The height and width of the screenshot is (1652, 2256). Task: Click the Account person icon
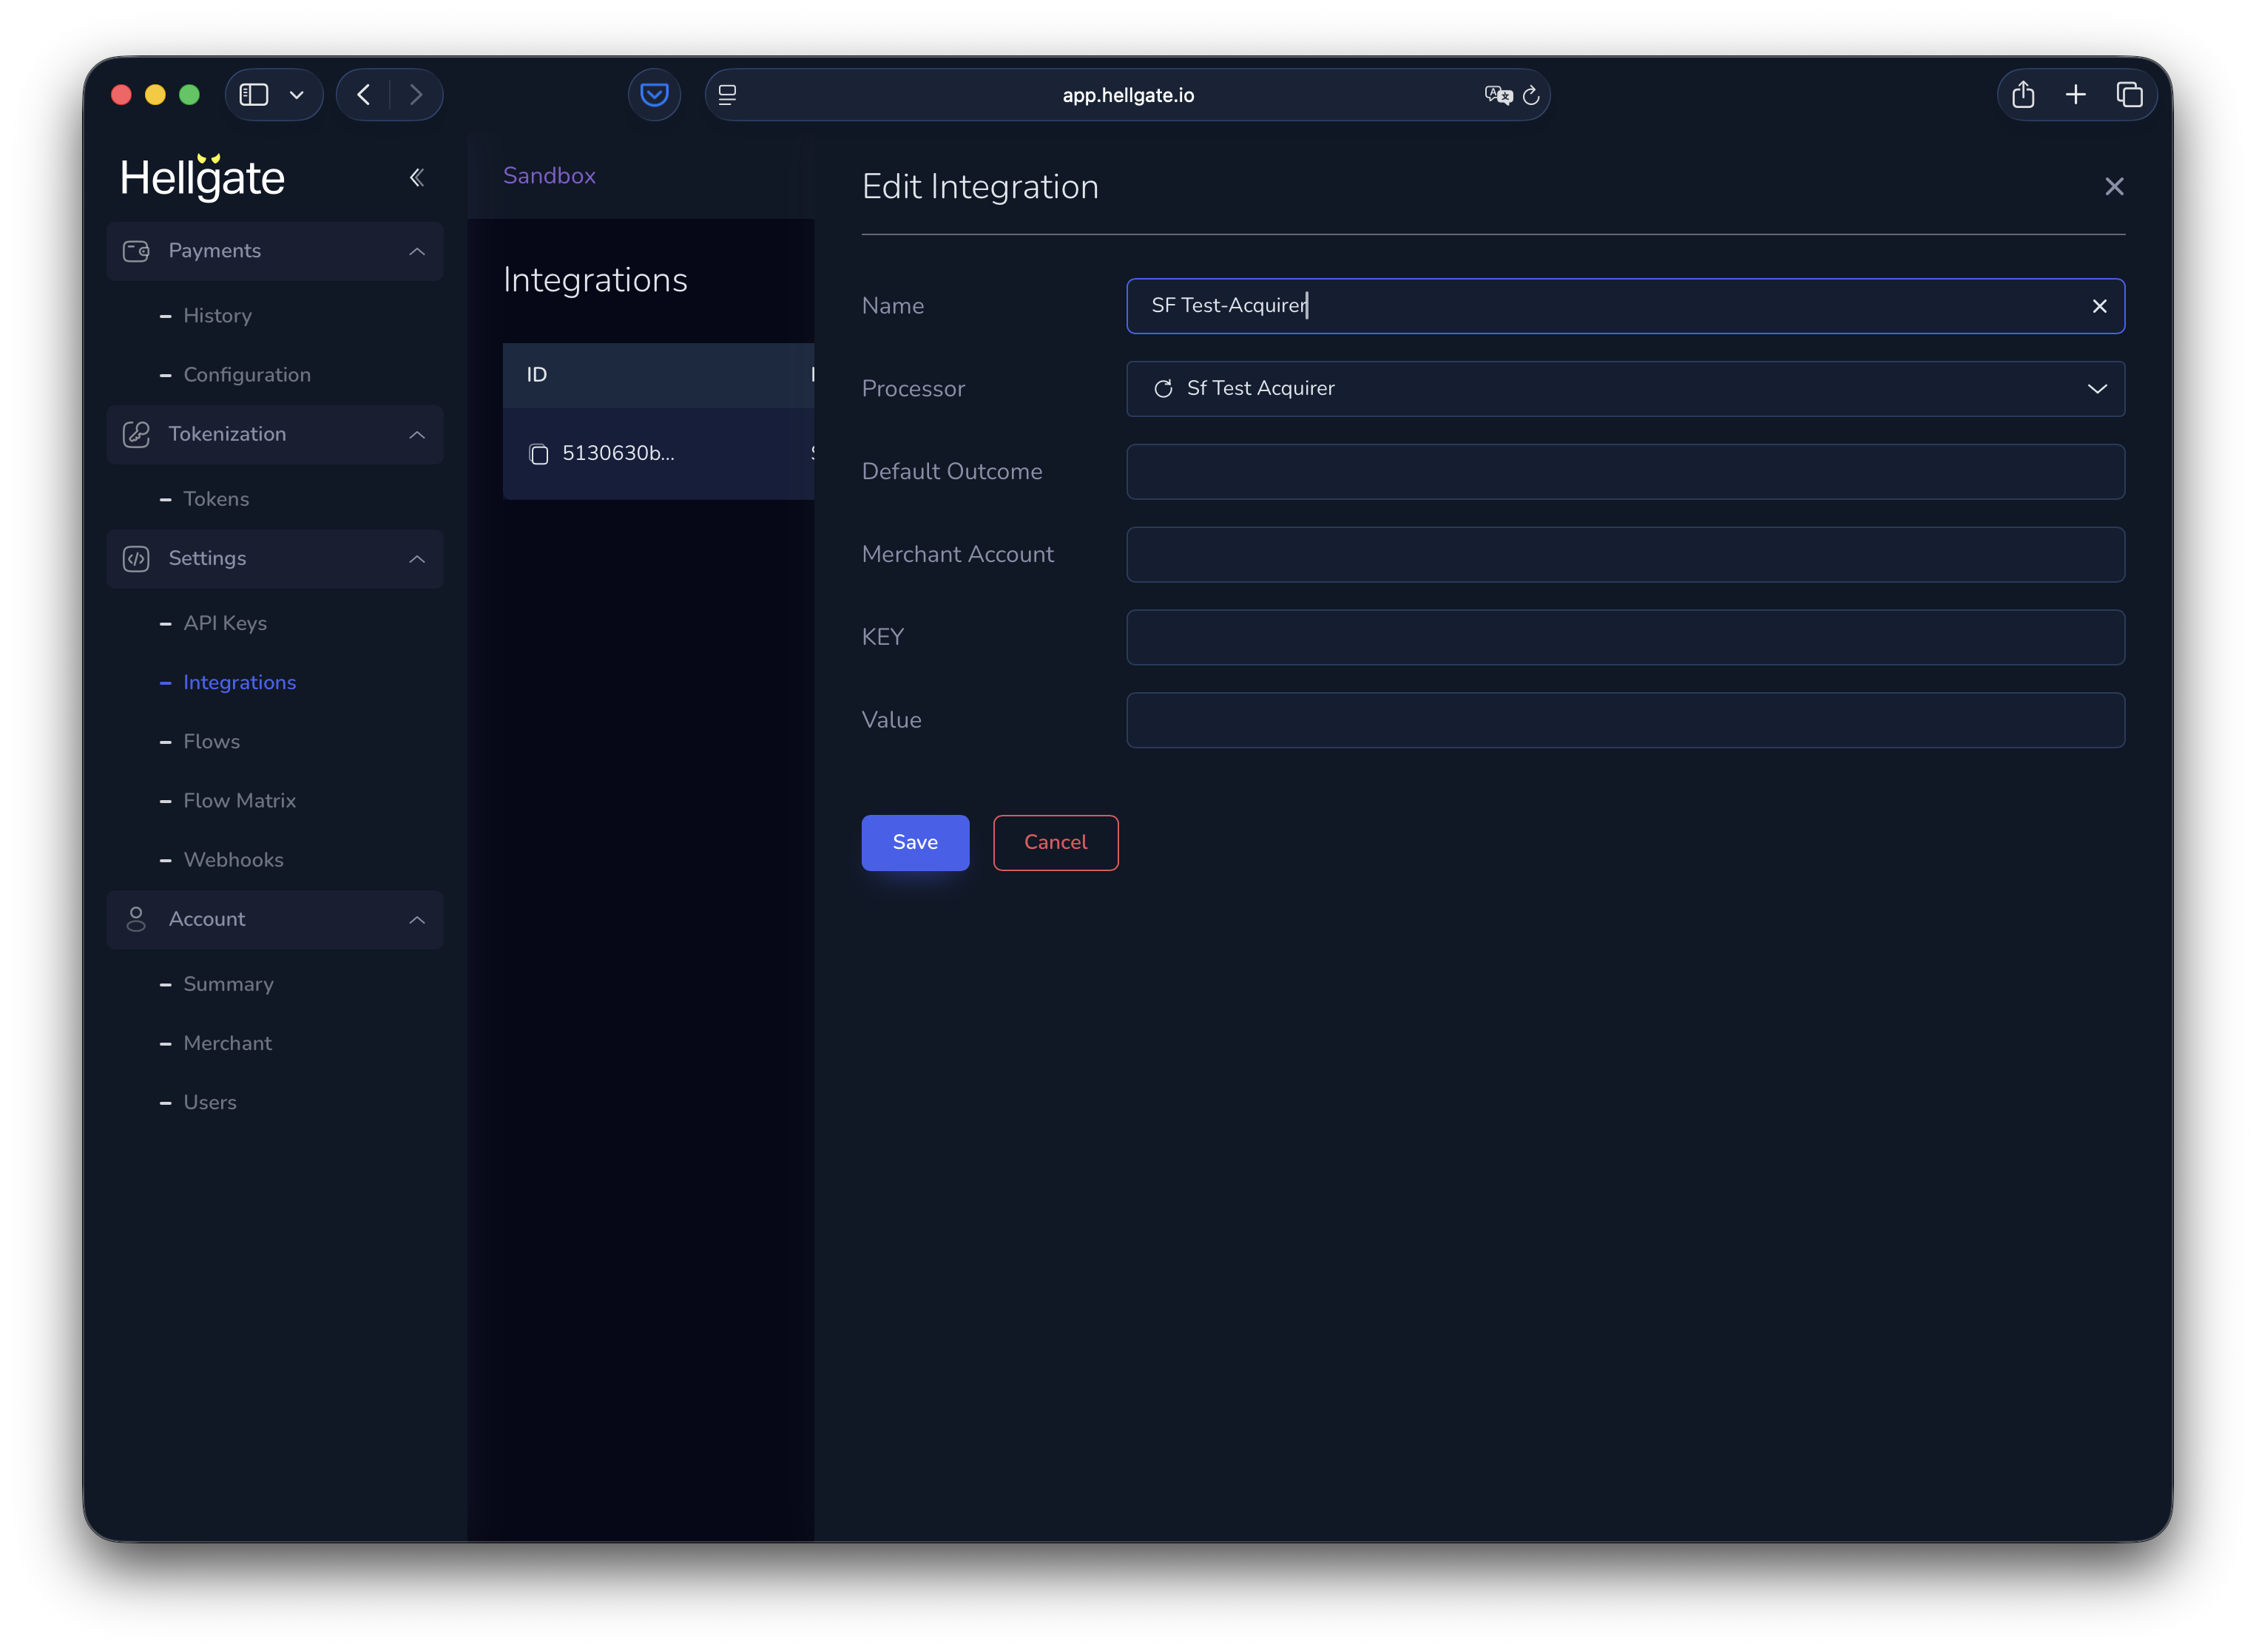coord(136,919)
